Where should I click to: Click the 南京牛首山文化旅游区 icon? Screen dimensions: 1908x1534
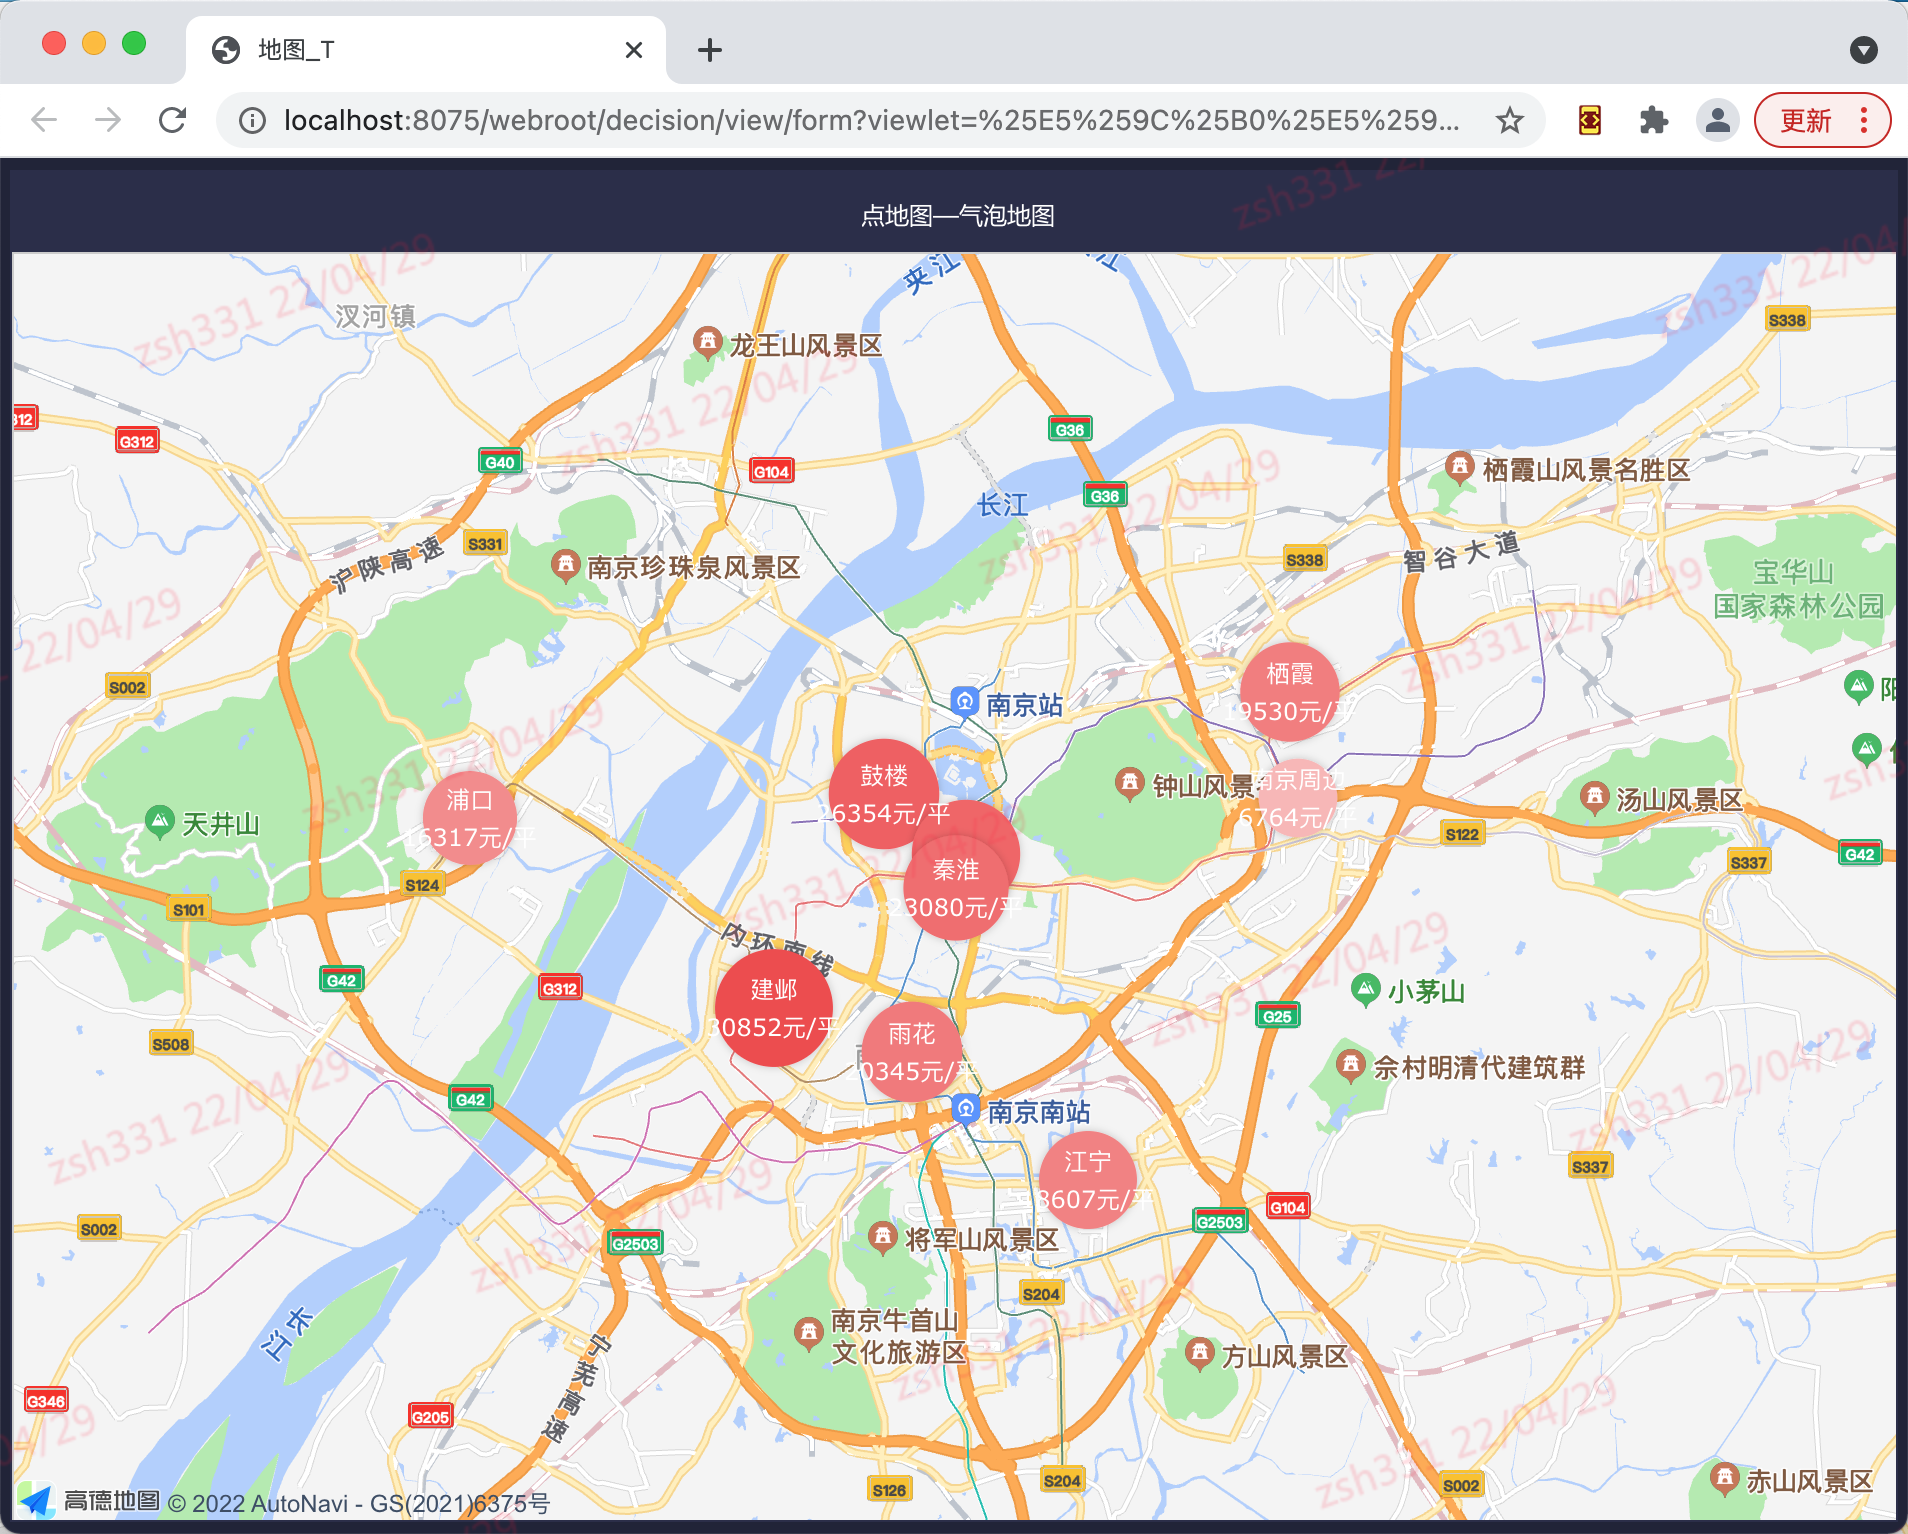(808, 1333)
